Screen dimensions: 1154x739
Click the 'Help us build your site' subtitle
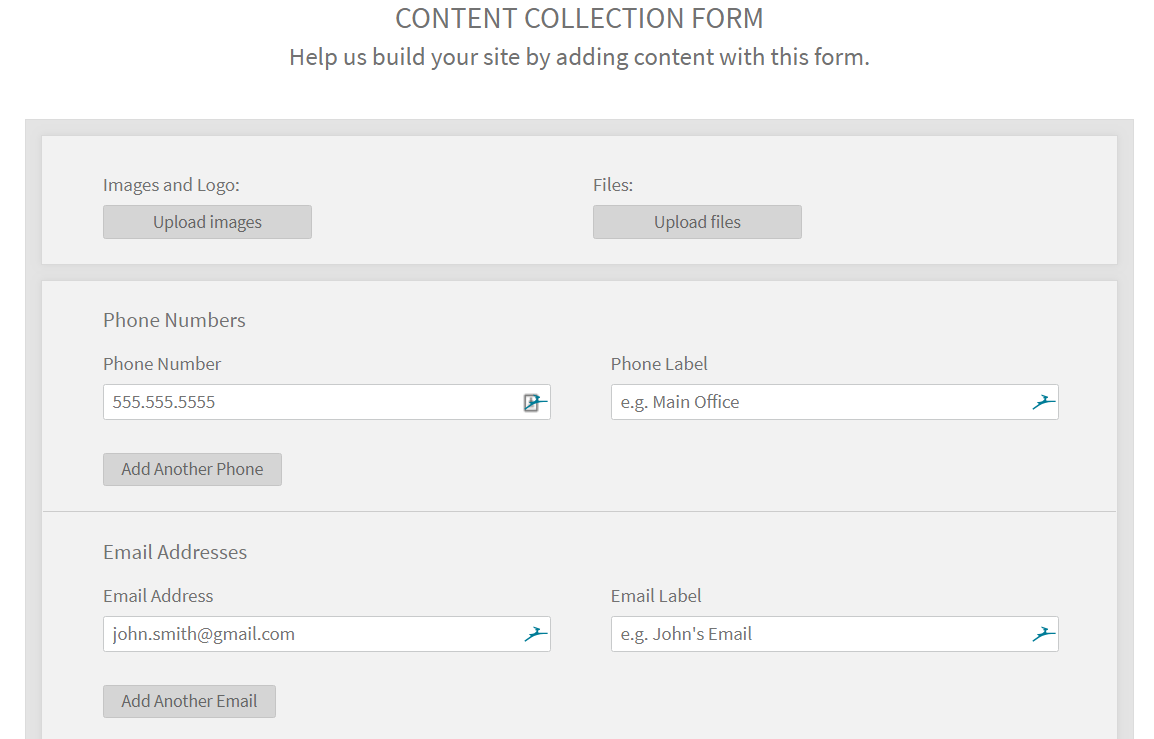tap(579, 57)
